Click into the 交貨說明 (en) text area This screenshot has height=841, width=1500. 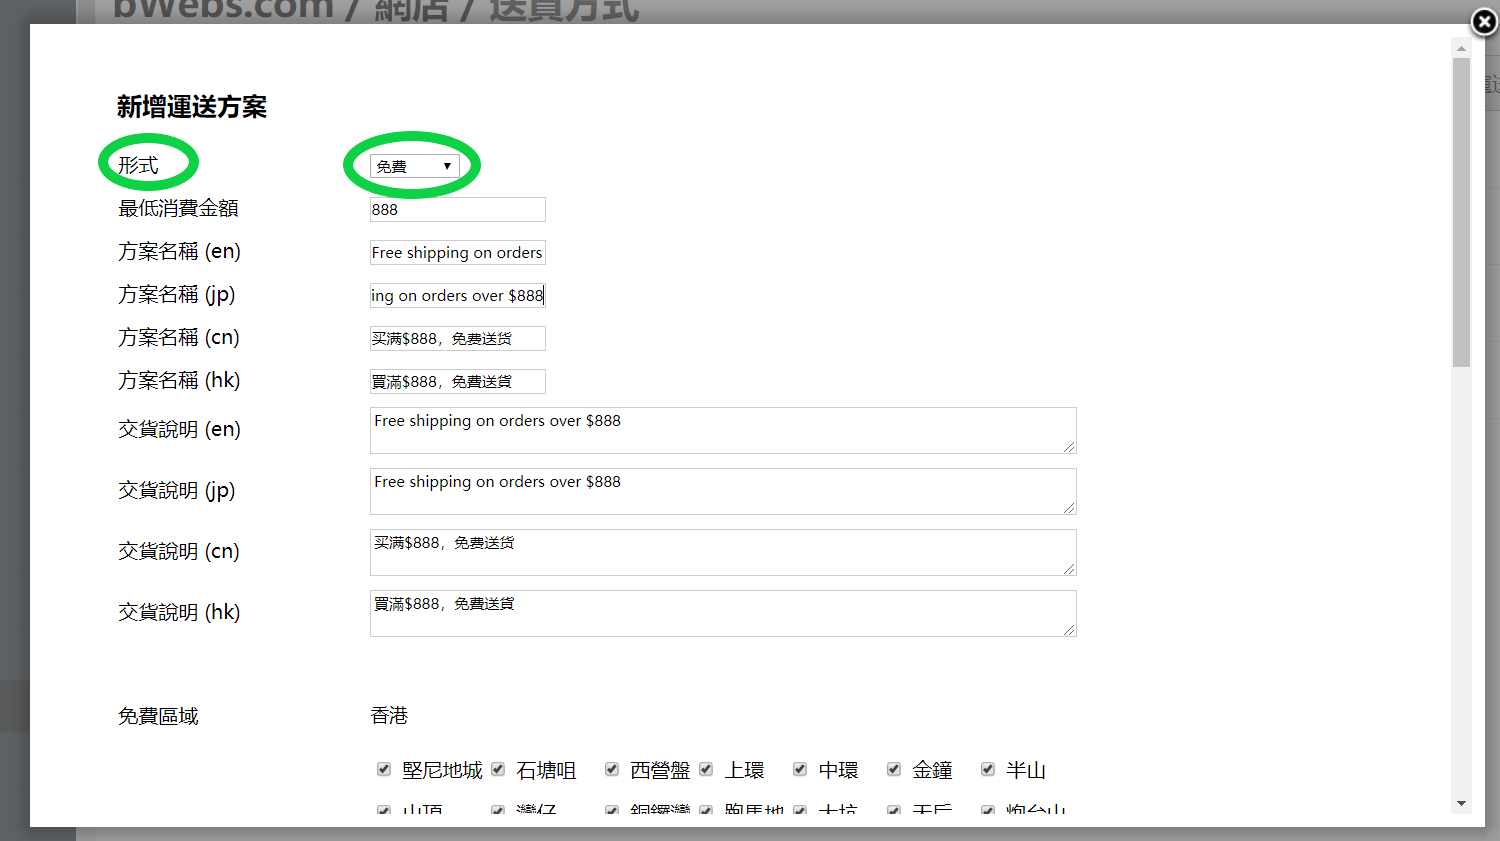tap(722, 430)
